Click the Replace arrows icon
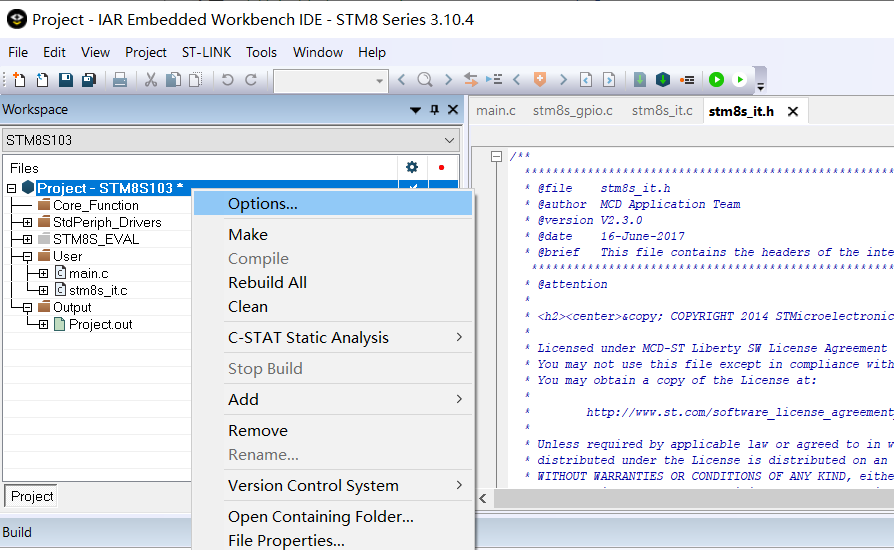The width and height of the screenshot is (894, 550). [470, 80]
